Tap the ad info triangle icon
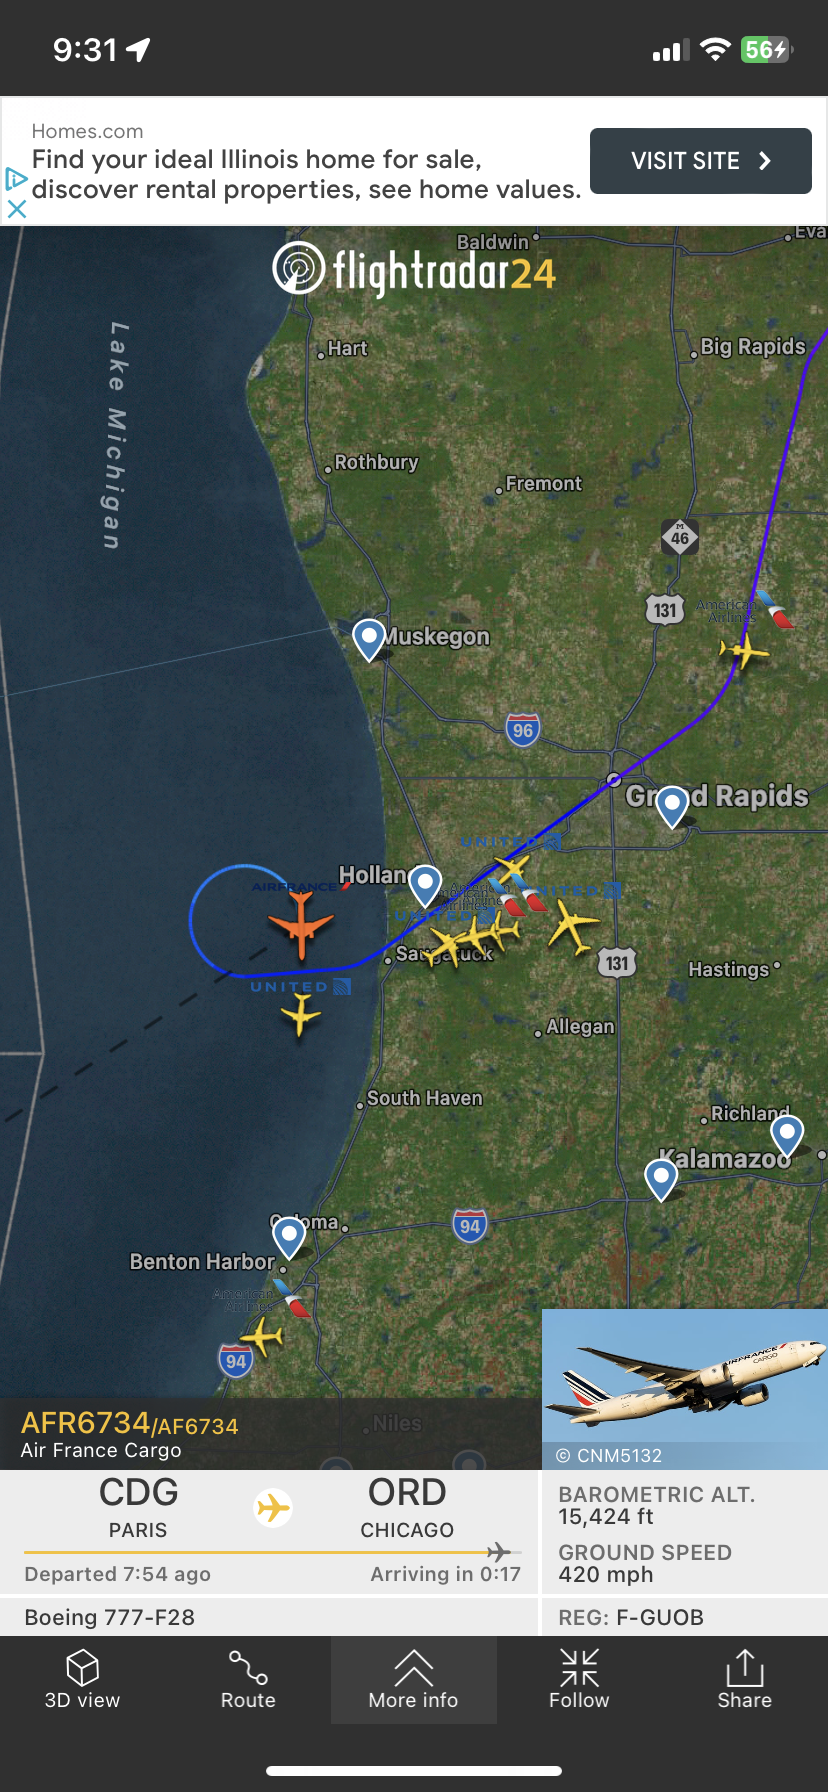This screenshot has height=1792, width=828. point(15,179)
